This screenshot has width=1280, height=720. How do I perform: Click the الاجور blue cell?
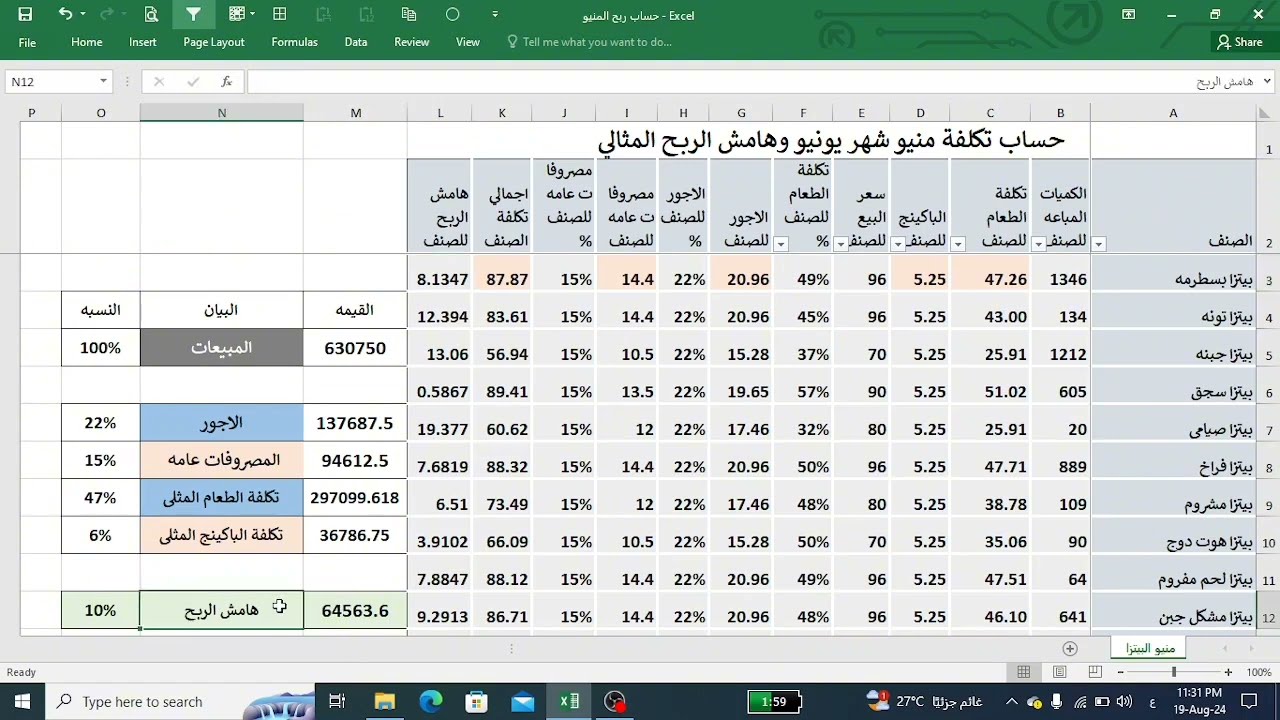tap(222, 423)
